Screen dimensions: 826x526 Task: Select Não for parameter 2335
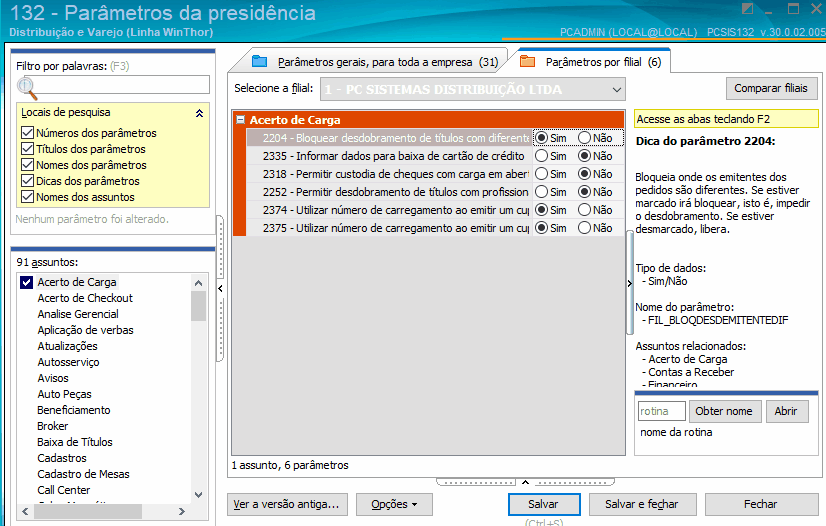584,156
